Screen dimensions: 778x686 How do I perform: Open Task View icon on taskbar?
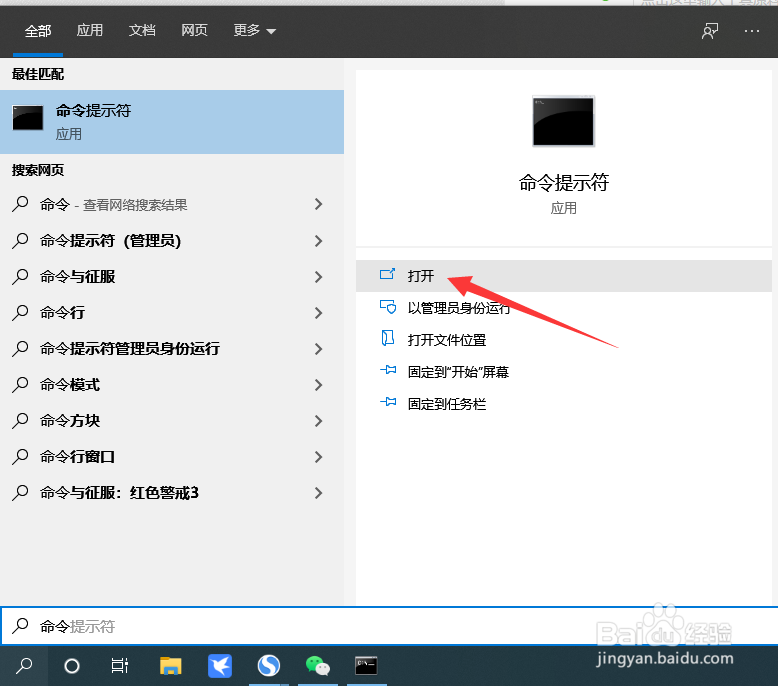[120, 666]
